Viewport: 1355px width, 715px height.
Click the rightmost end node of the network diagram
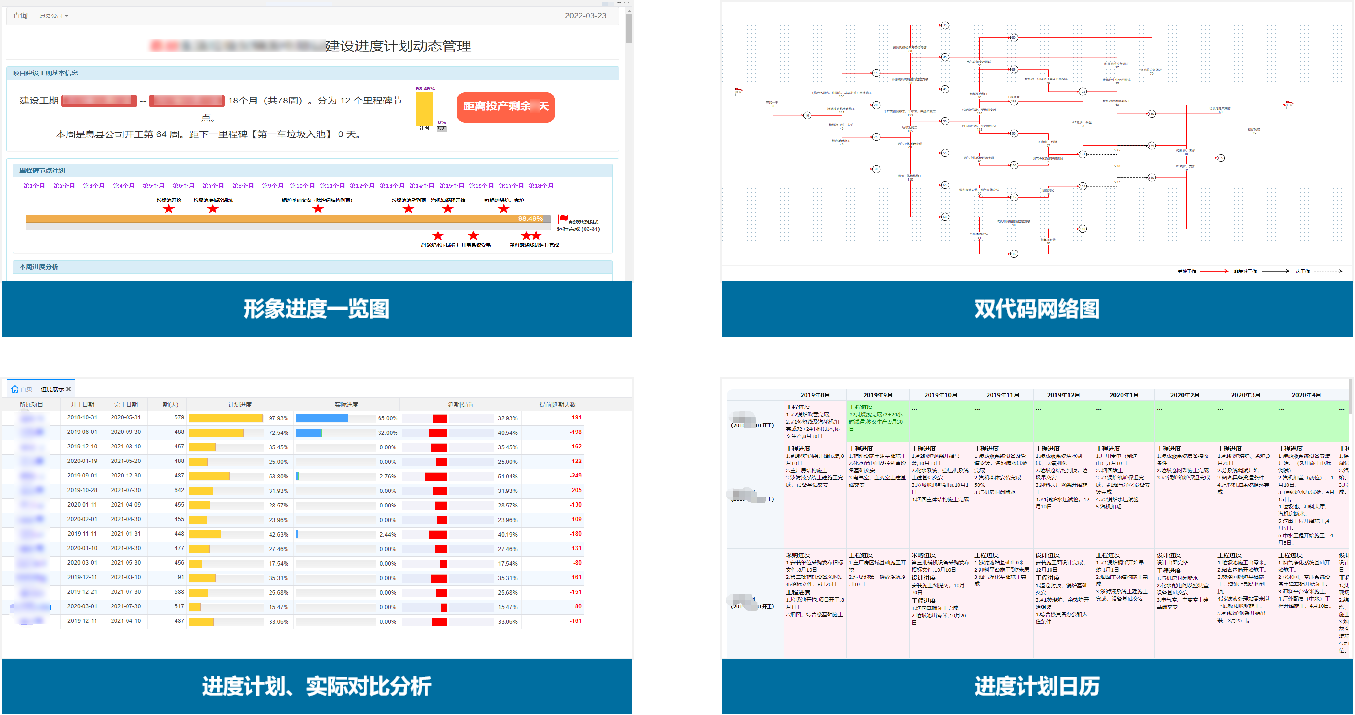pos(1221,158)
